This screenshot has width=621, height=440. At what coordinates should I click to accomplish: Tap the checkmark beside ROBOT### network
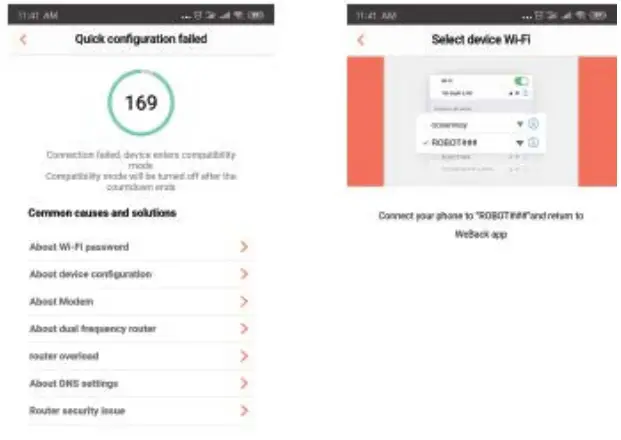(x=426, y=143)
